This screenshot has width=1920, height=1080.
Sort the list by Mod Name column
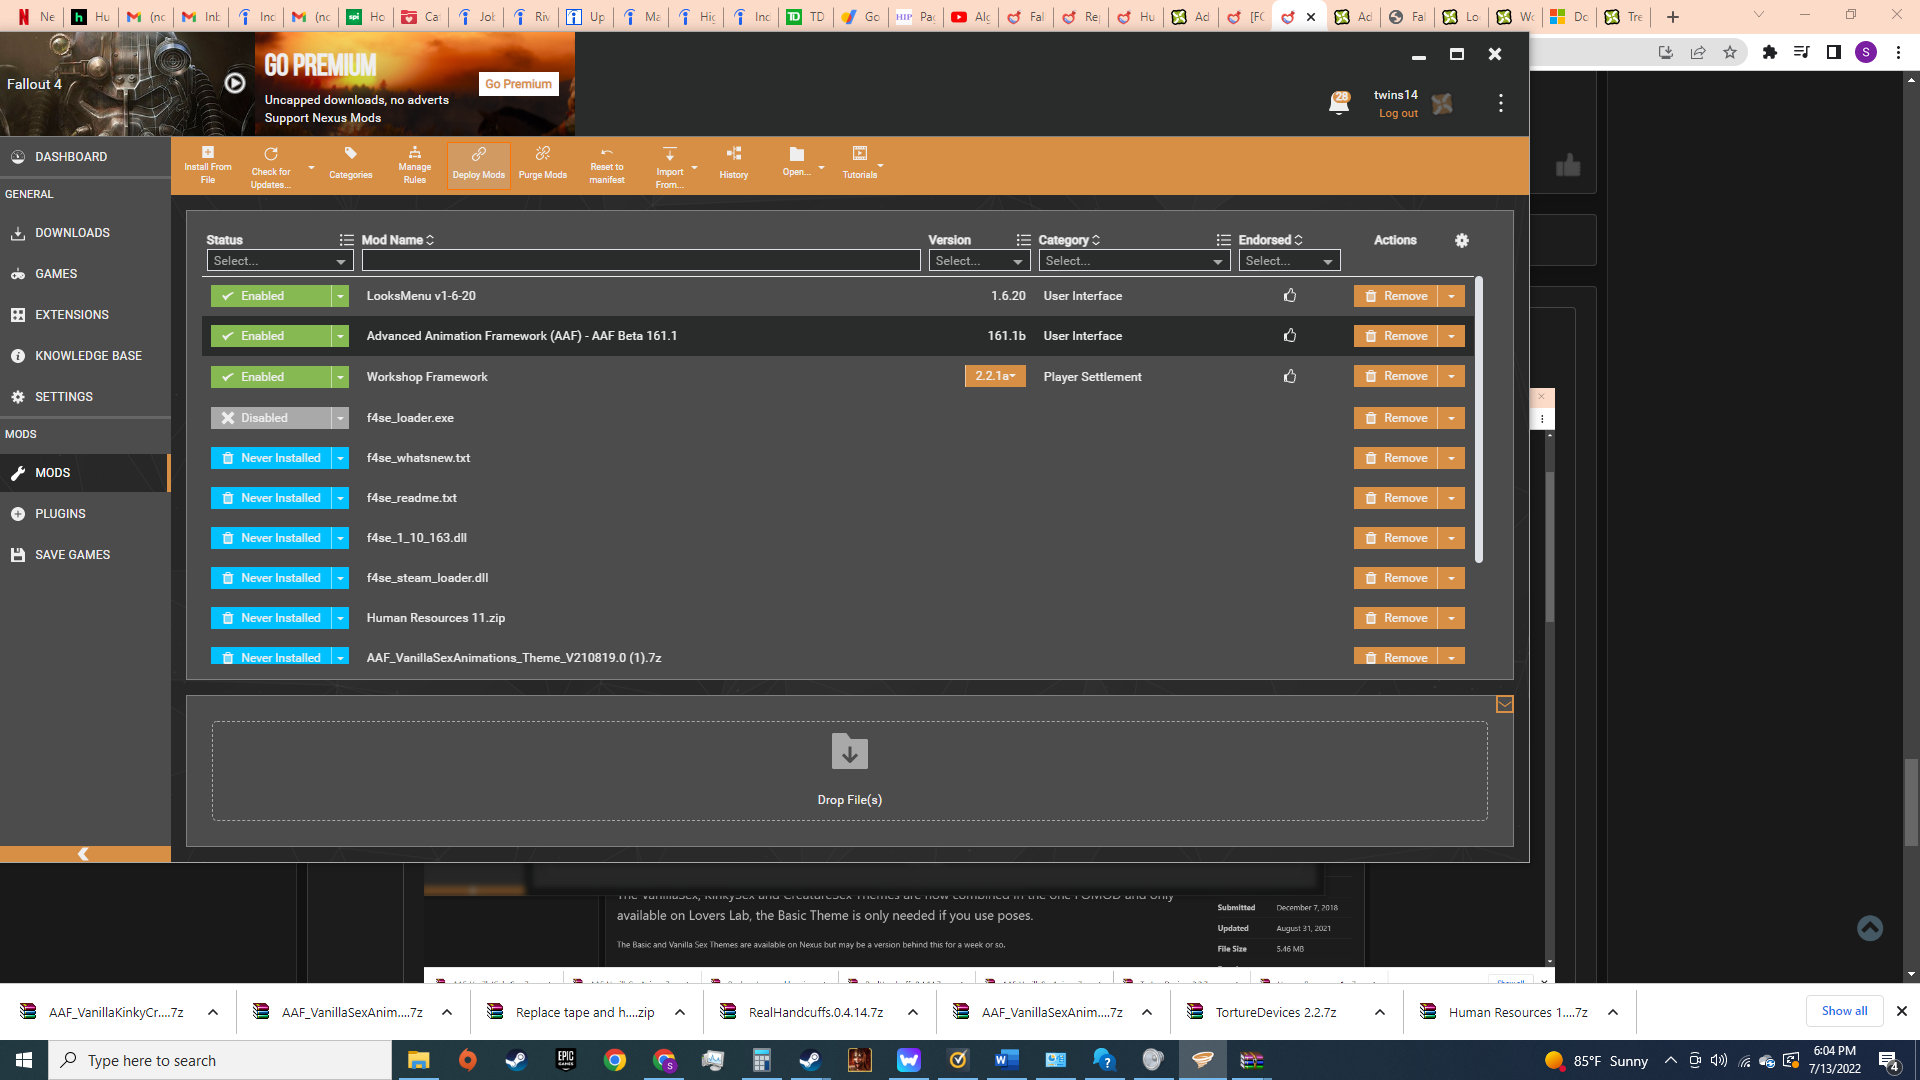coord(397,240)
